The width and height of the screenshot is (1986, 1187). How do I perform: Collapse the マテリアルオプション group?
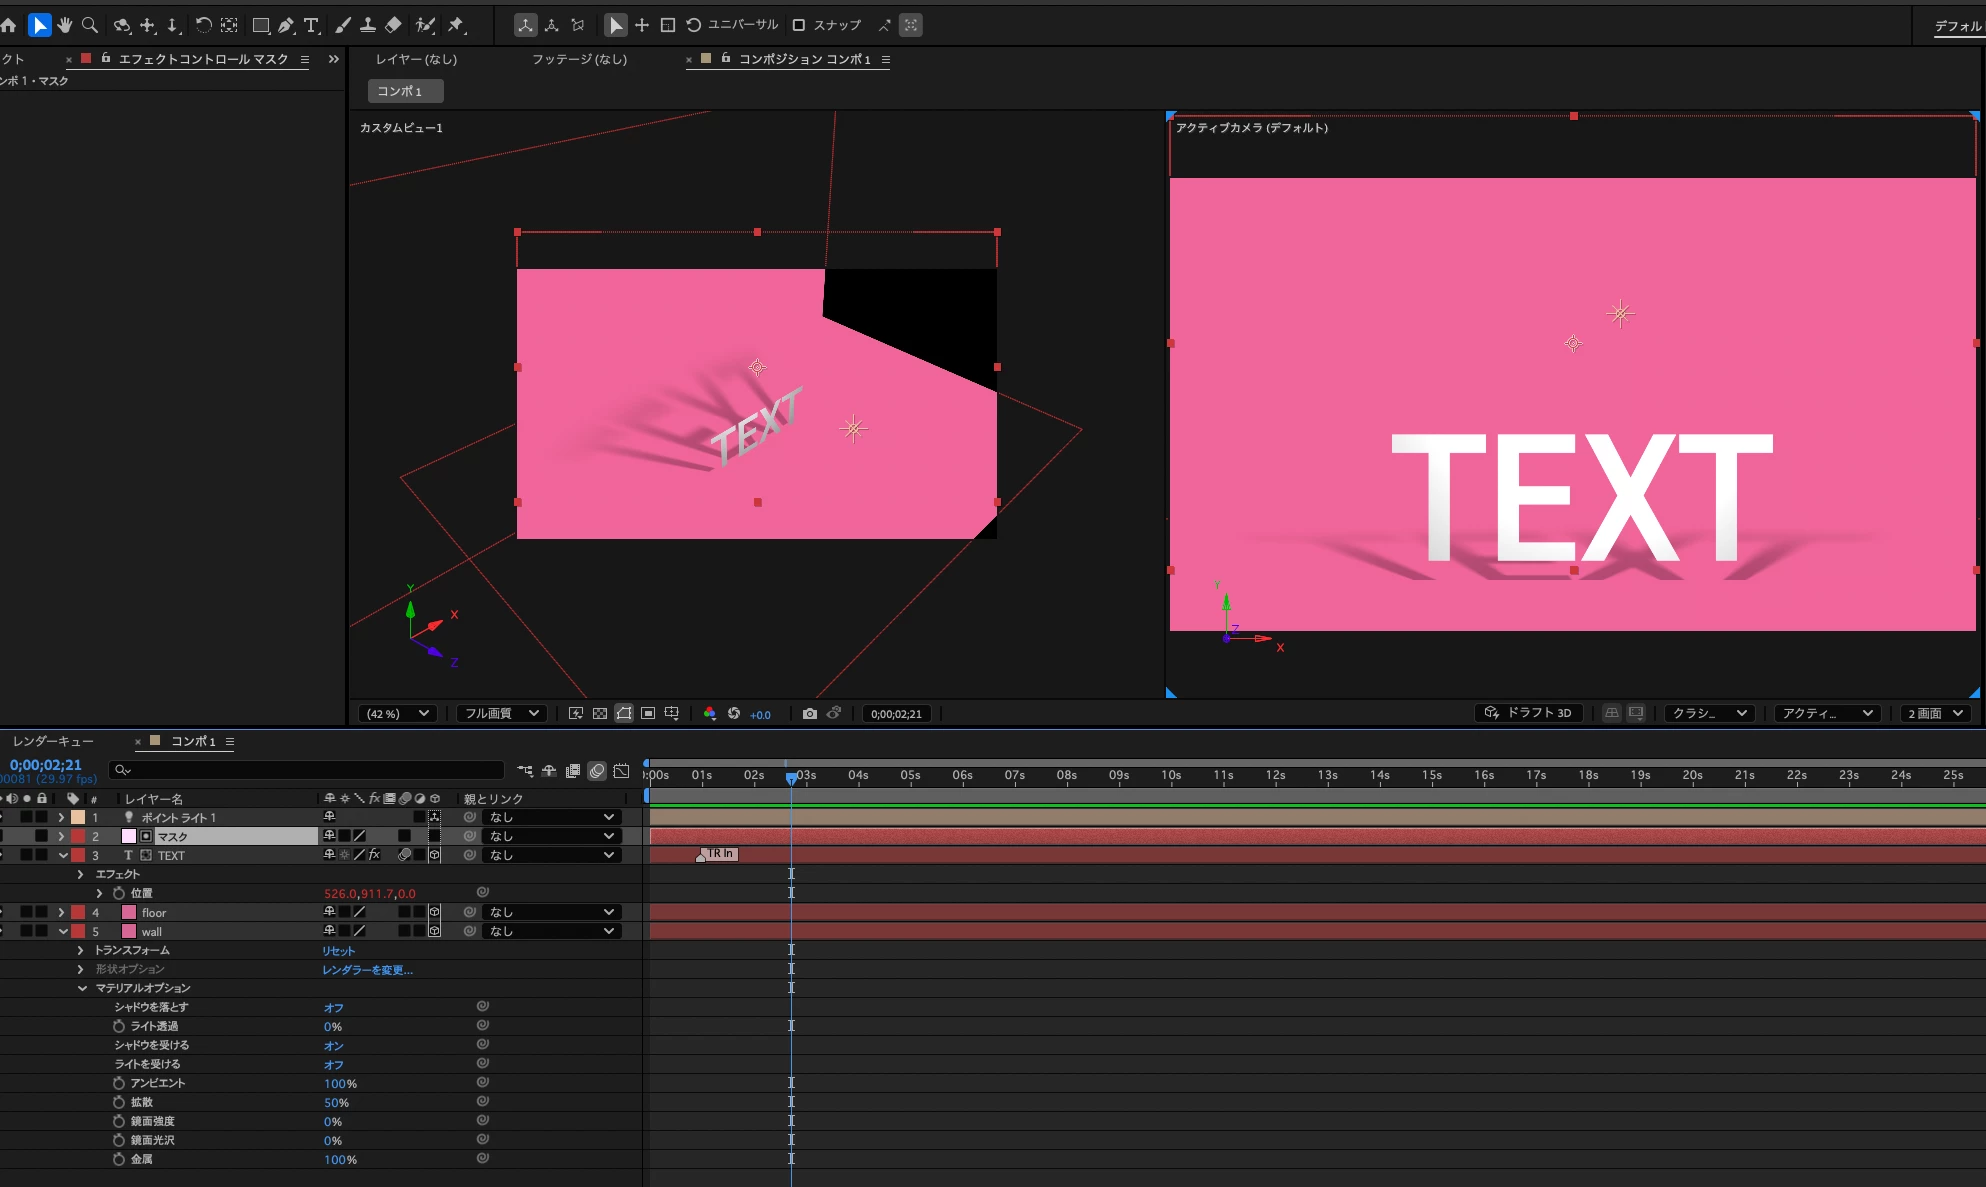82,988
